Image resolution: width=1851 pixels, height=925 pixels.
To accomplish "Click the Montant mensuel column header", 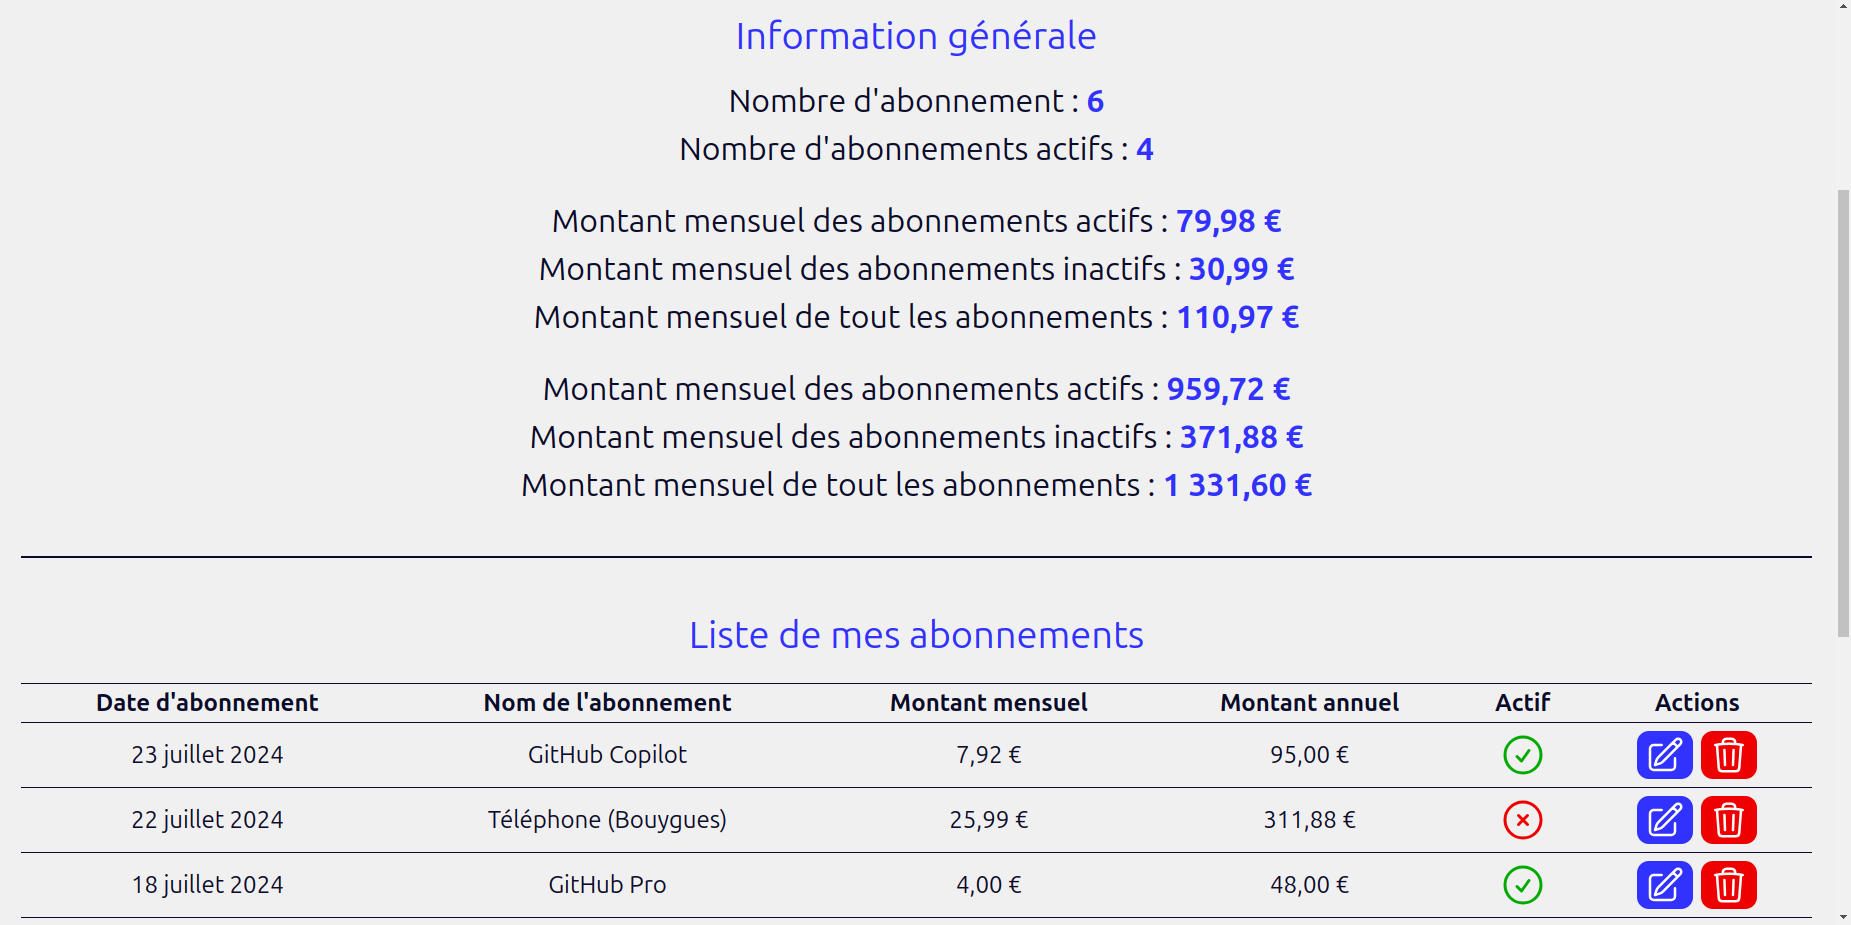I will [x=988, y=702].
